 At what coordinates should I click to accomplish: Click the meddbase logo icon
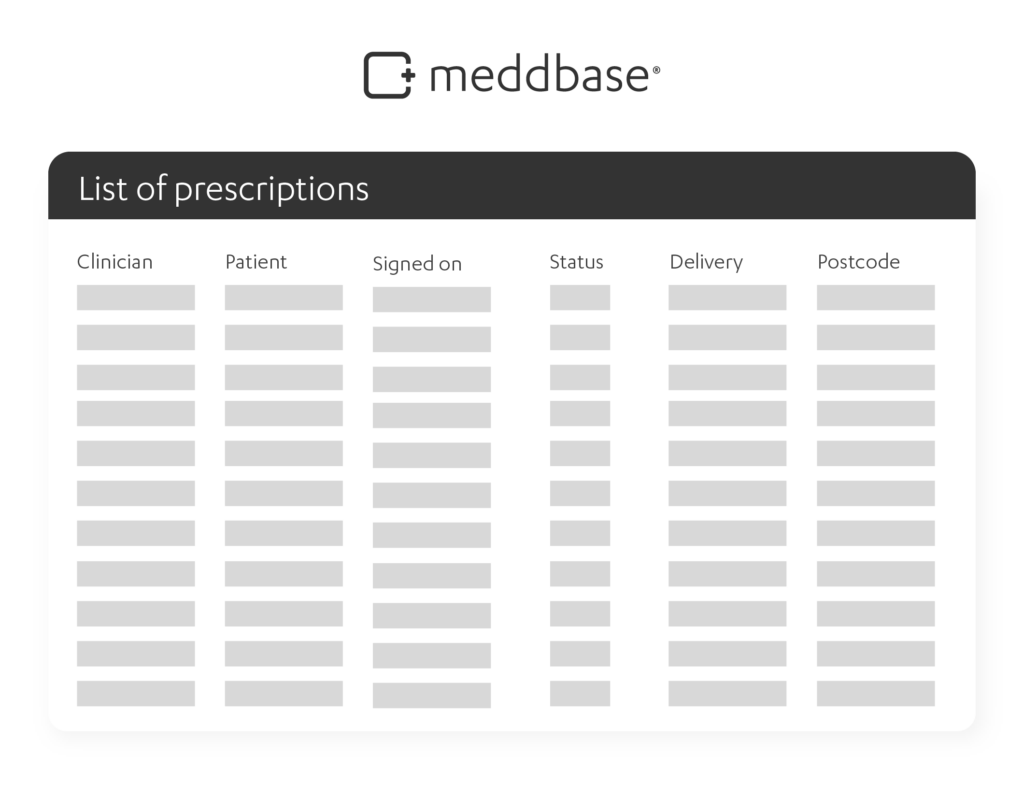point(389,75)
